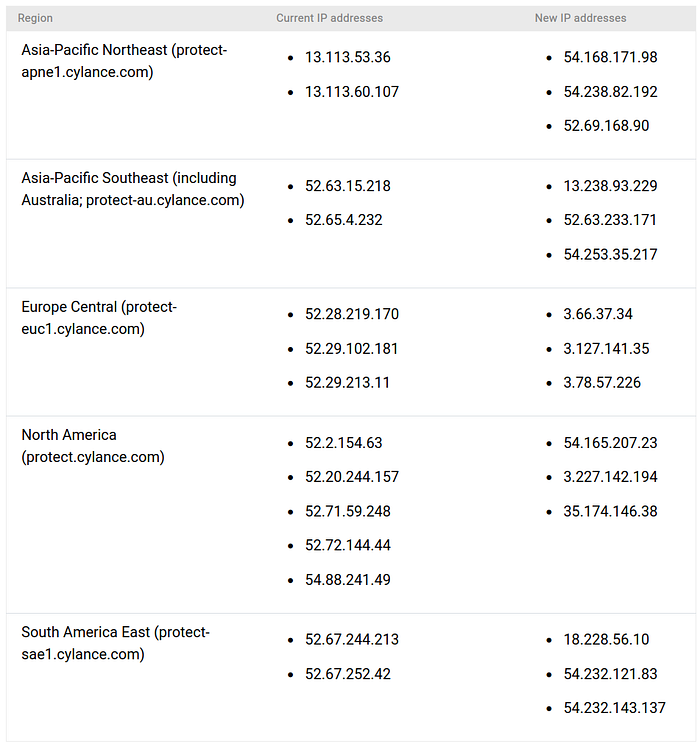Screen dimensions: 700x743
Task: Click the IP address 52.67.252.42
Action: [x=348, y=674]
